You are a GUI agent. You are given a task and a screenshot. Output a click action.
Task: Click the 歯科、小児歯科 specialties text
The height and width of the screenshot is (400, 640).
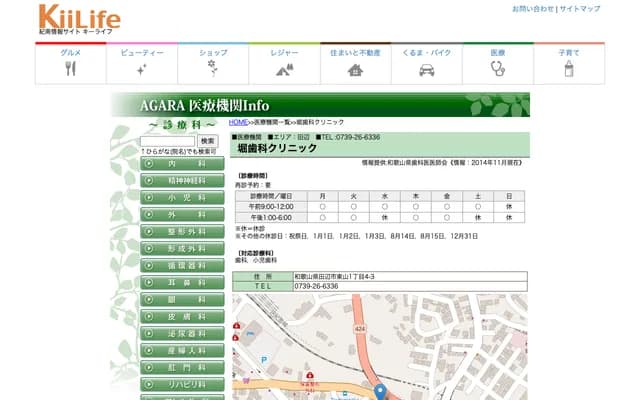pyautogui.click(x=256, y=260)
